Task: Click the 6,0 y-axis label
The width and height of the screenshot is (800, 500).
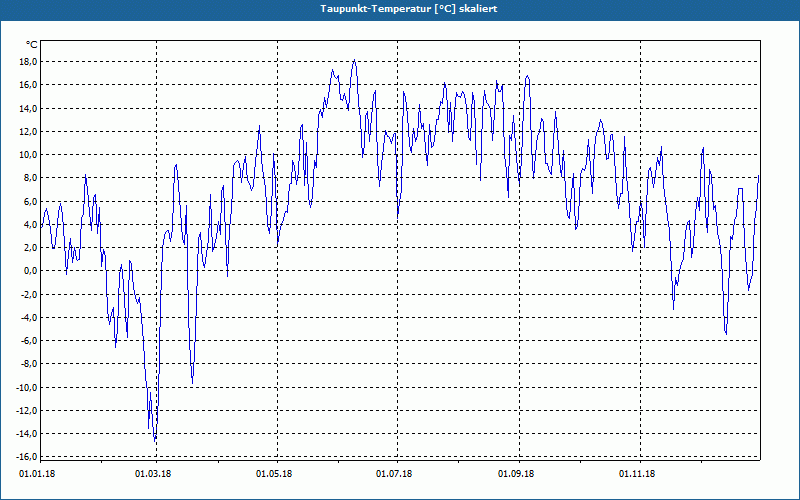Action: point(30,202)
